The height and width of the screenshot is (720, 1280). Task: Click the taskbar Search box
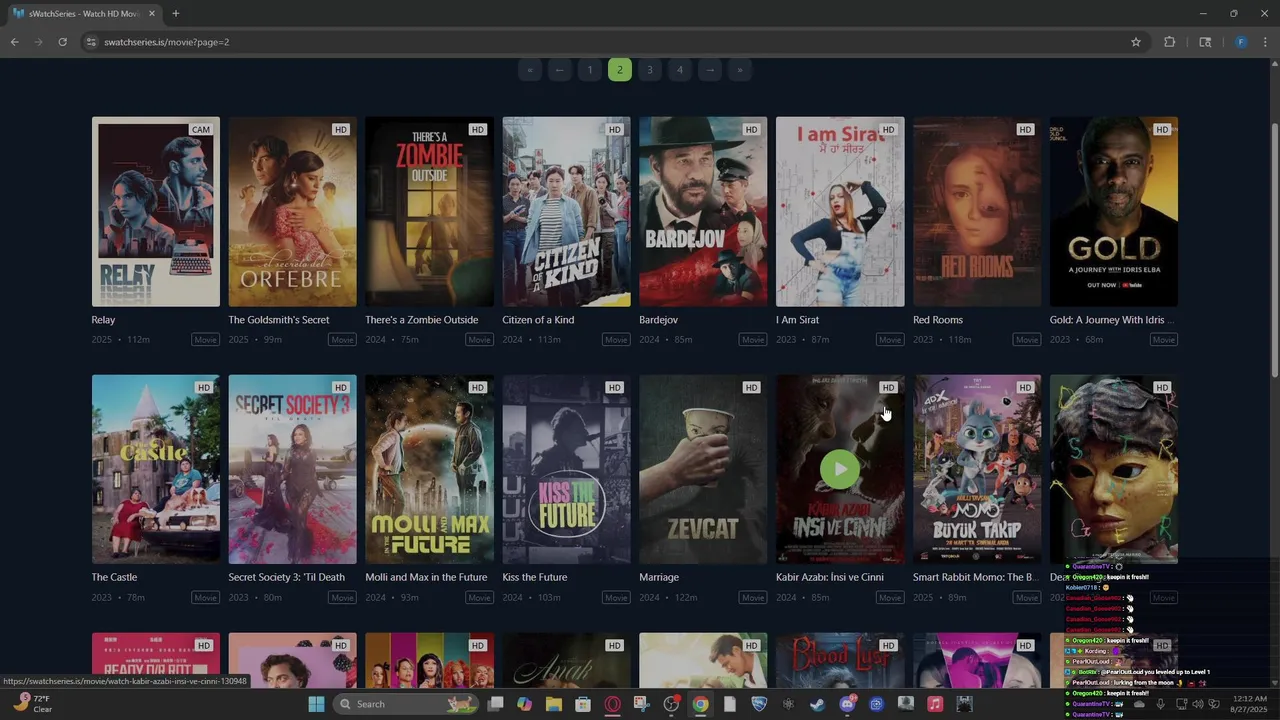click(x=406, y=704)
